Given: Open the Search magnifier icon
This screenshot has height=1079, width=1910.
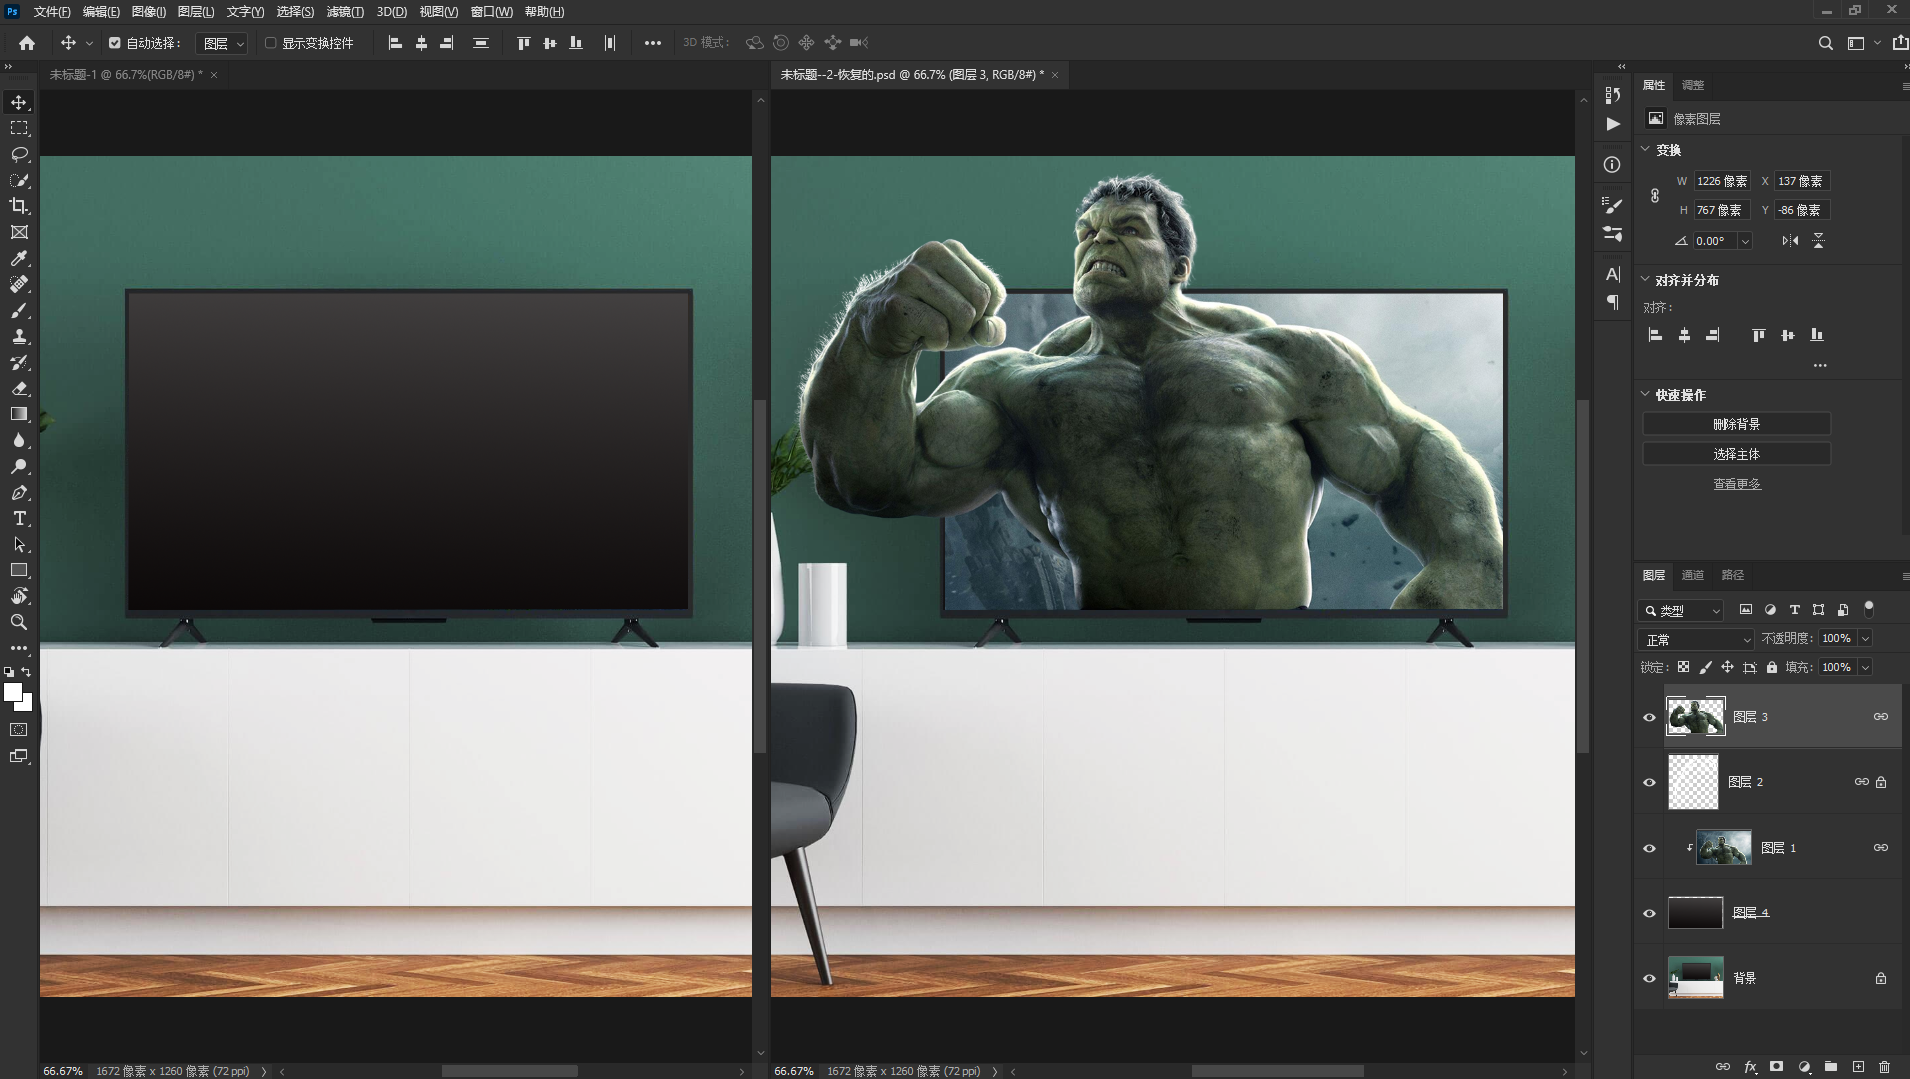Looking at the screenshot, I should pos(1825,43).
